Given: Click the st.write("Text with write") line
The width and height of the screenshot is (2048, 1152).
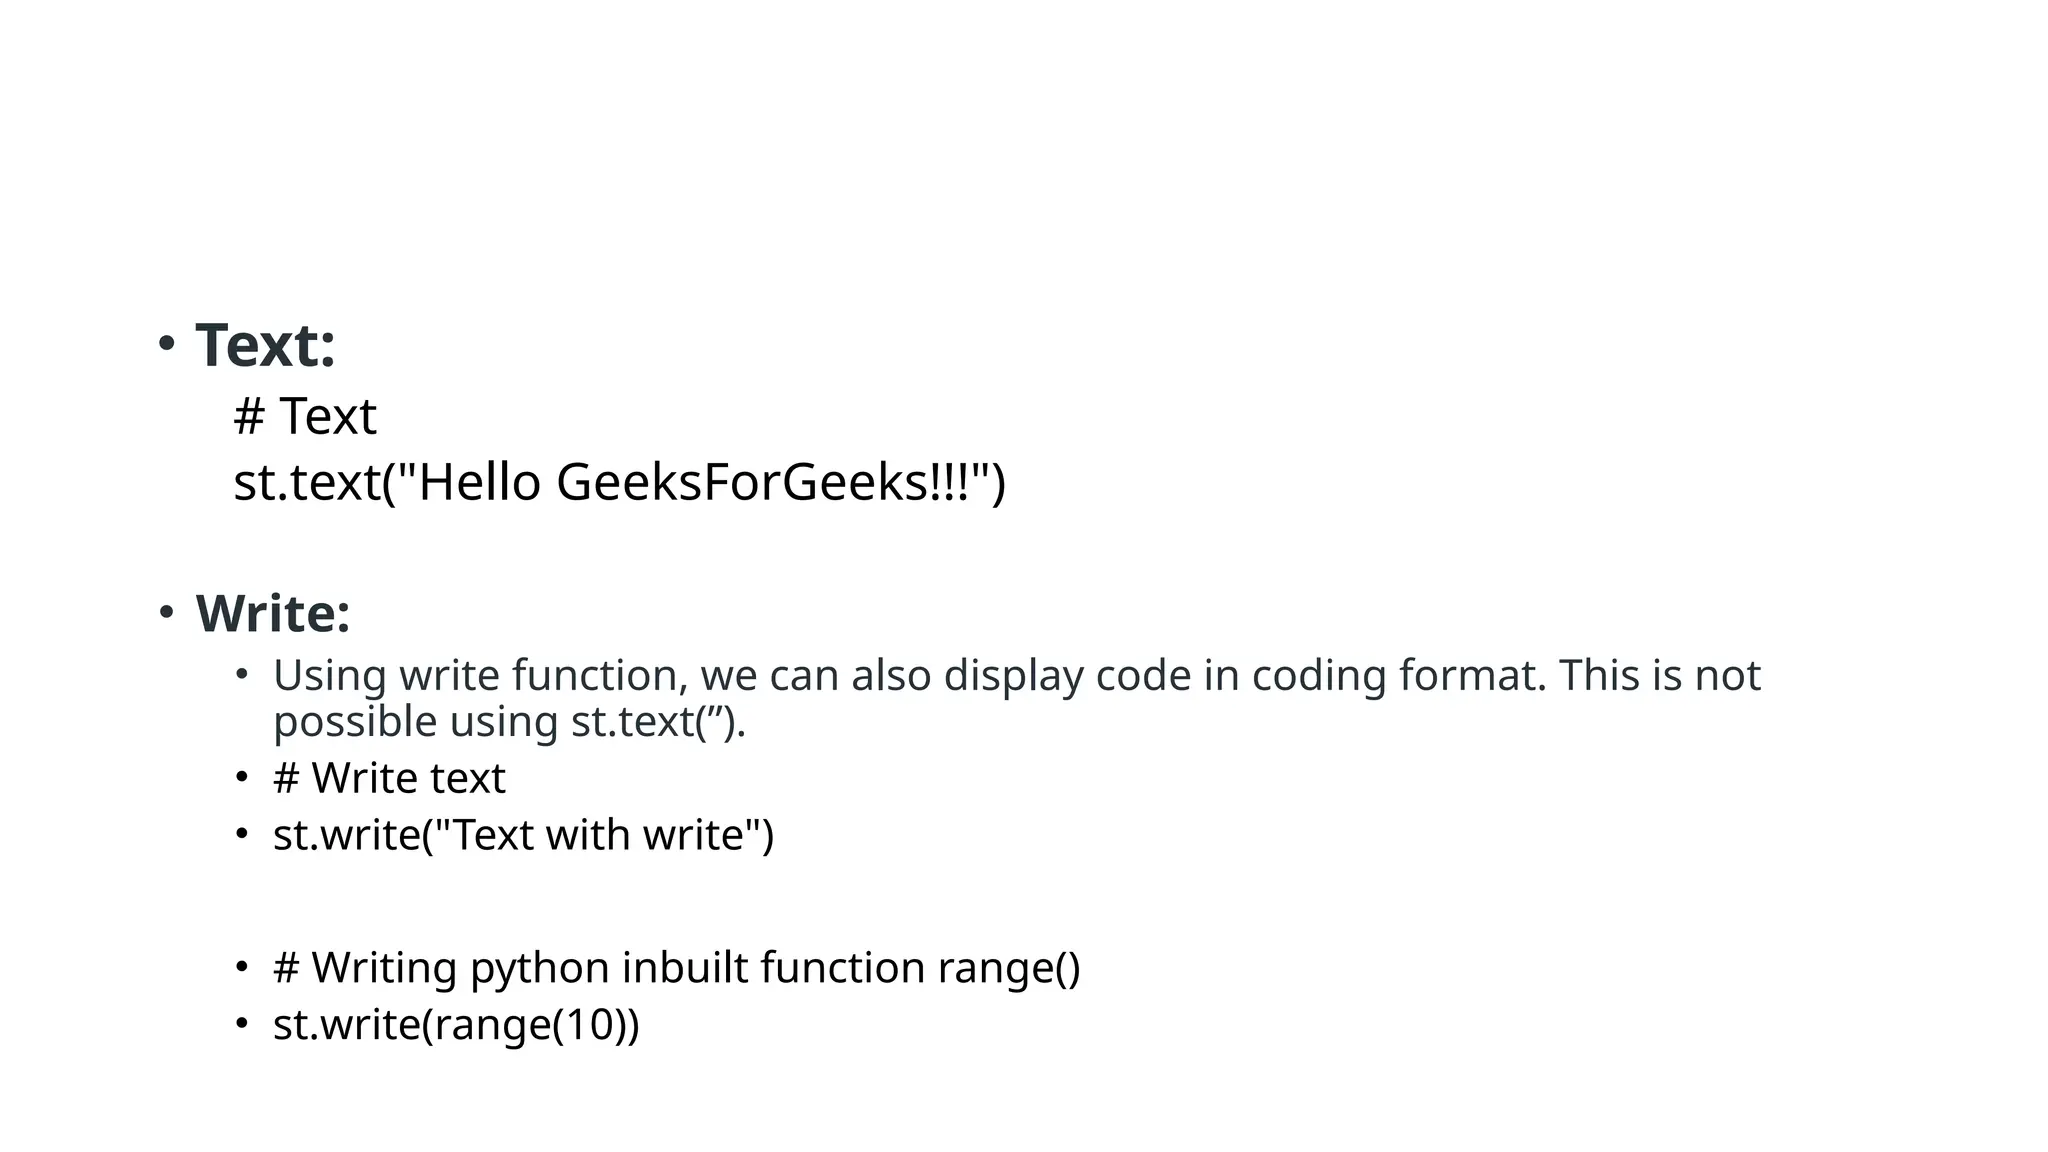Looking at the screenshot, I should click(523, 835).
